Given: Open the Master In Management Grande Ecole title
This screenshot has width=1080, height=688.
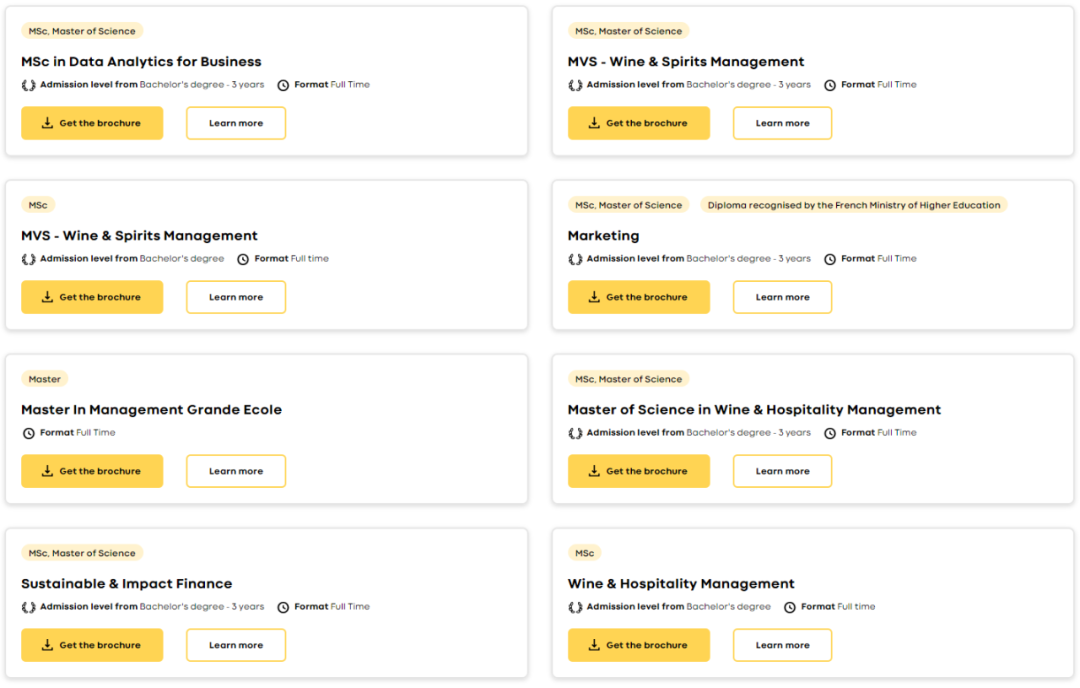Looking at the screenshot, I should point(151,410).
